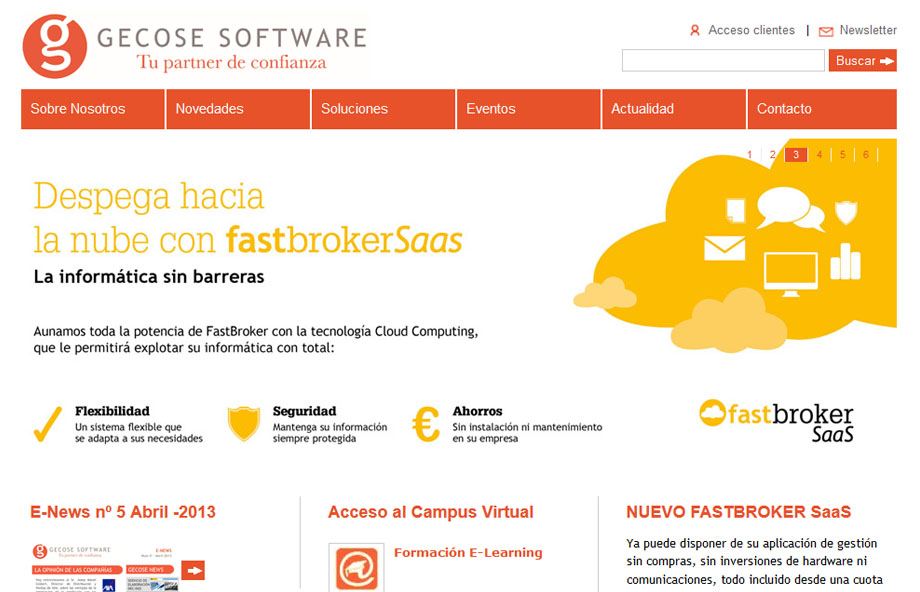920x592 pixels.
Task: Switch to slide 4 of the banner
Action: tap(819, 155)
